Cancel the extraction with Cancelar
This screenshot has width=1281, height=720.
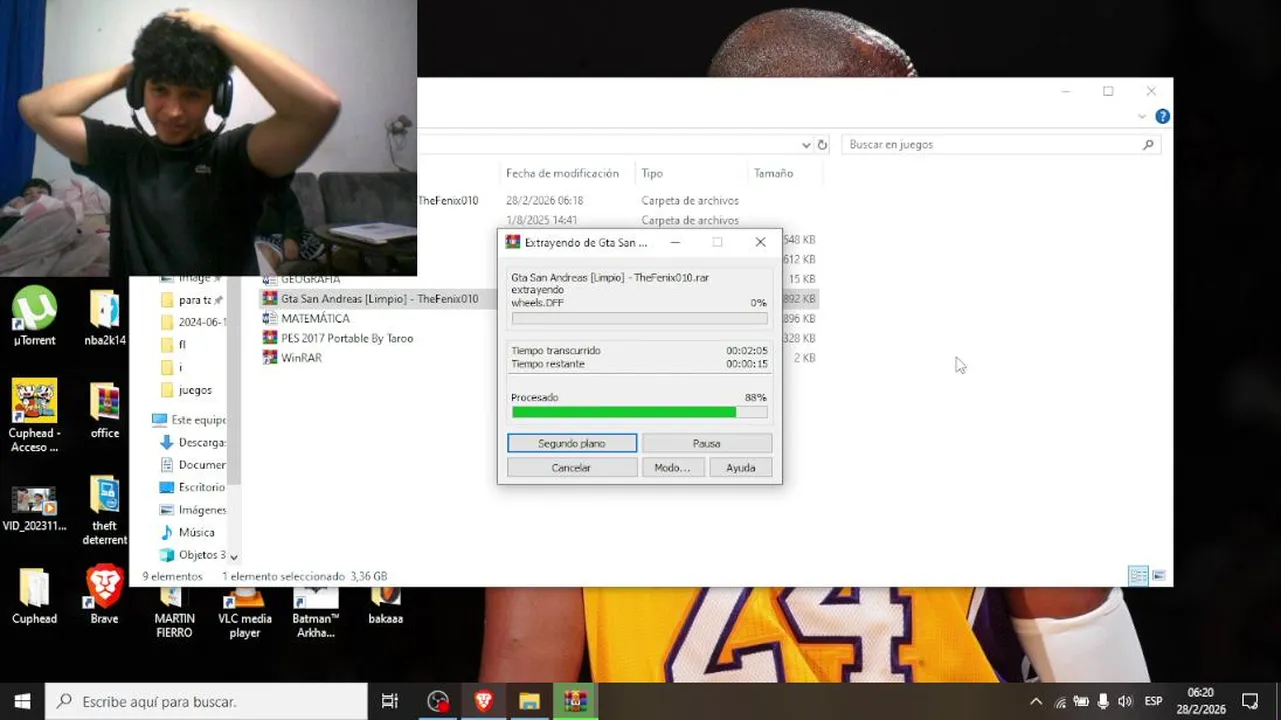tap(572, 467)
